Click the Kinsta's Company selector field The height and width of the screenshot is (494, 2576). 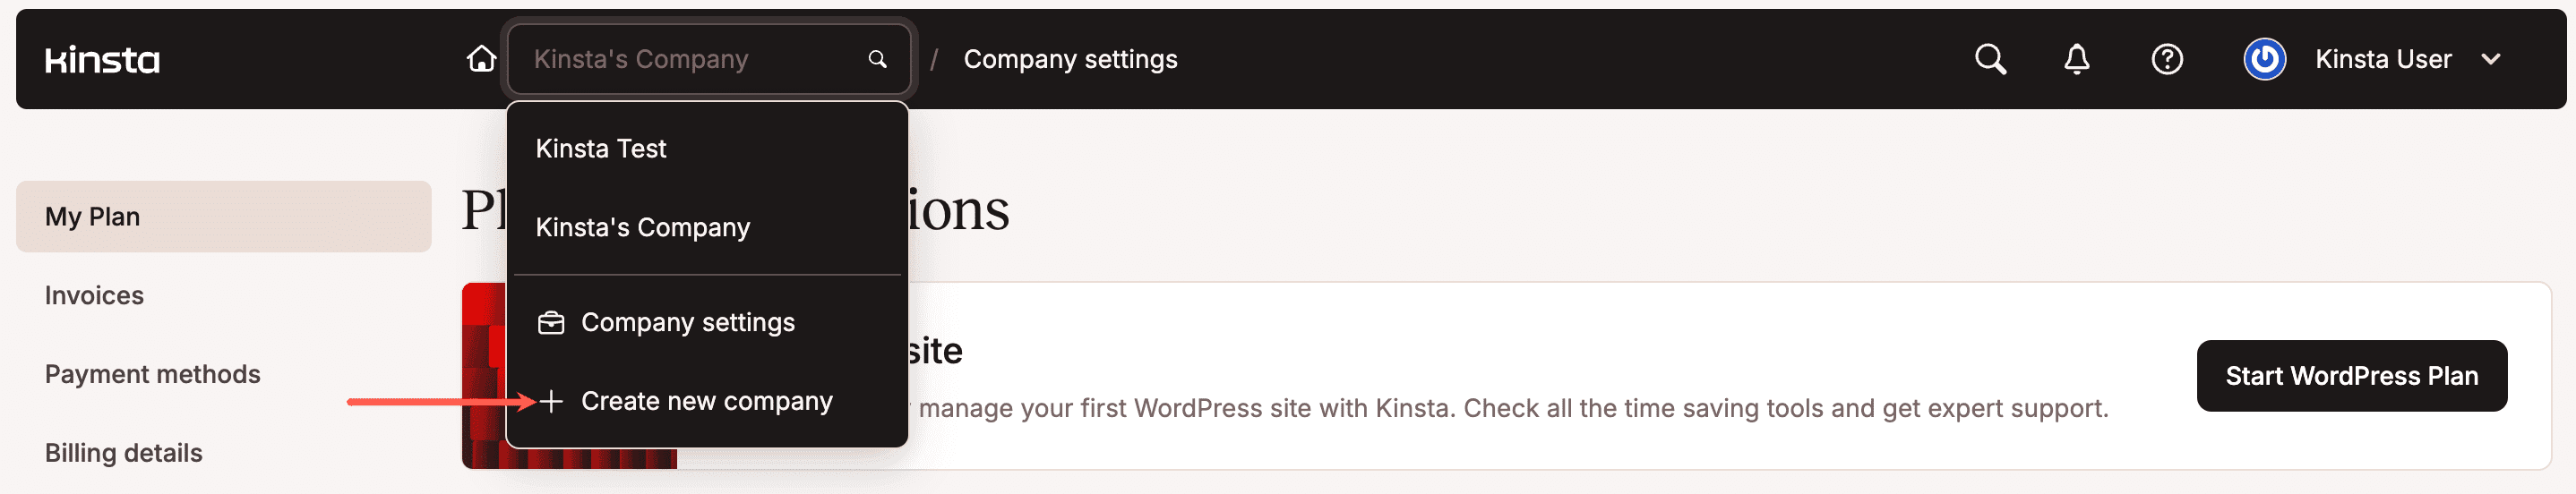coord(690,60)
